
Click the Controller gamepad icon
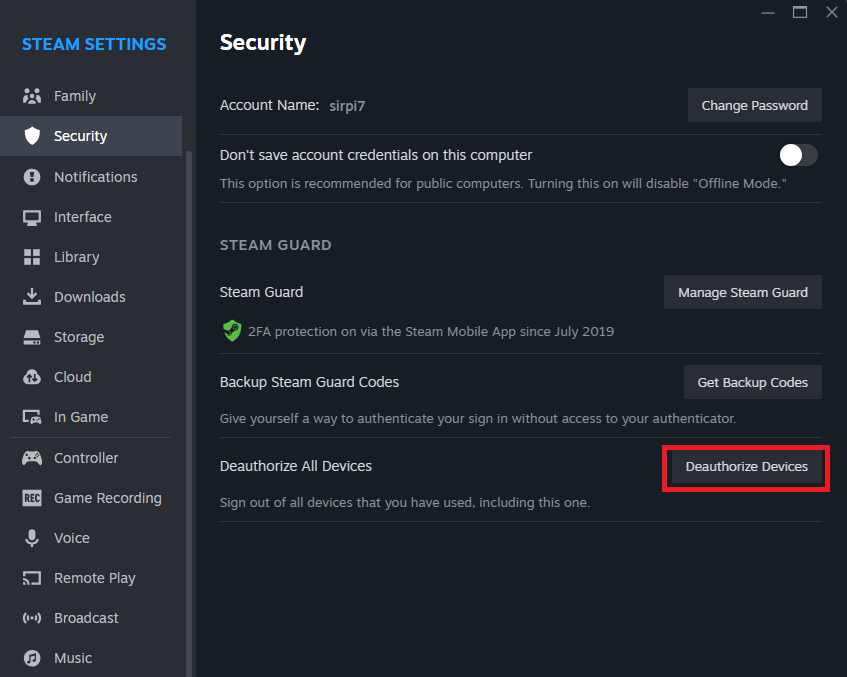(x=32, y=458)
